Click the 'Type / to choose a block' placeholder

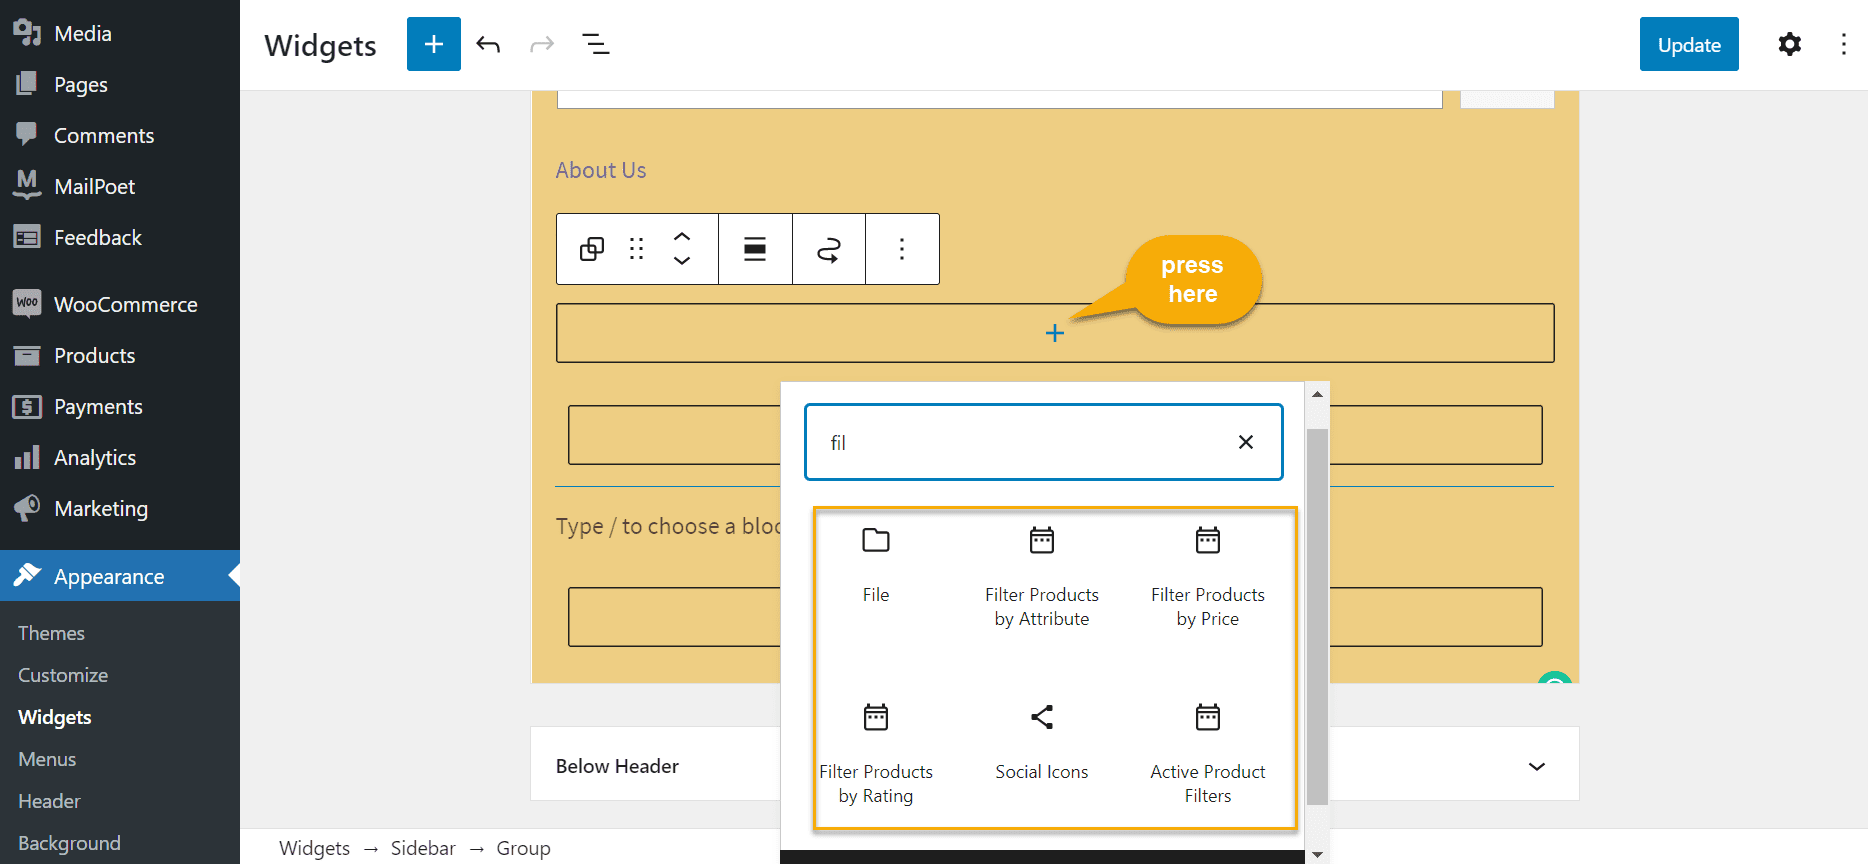pos(668,526)
